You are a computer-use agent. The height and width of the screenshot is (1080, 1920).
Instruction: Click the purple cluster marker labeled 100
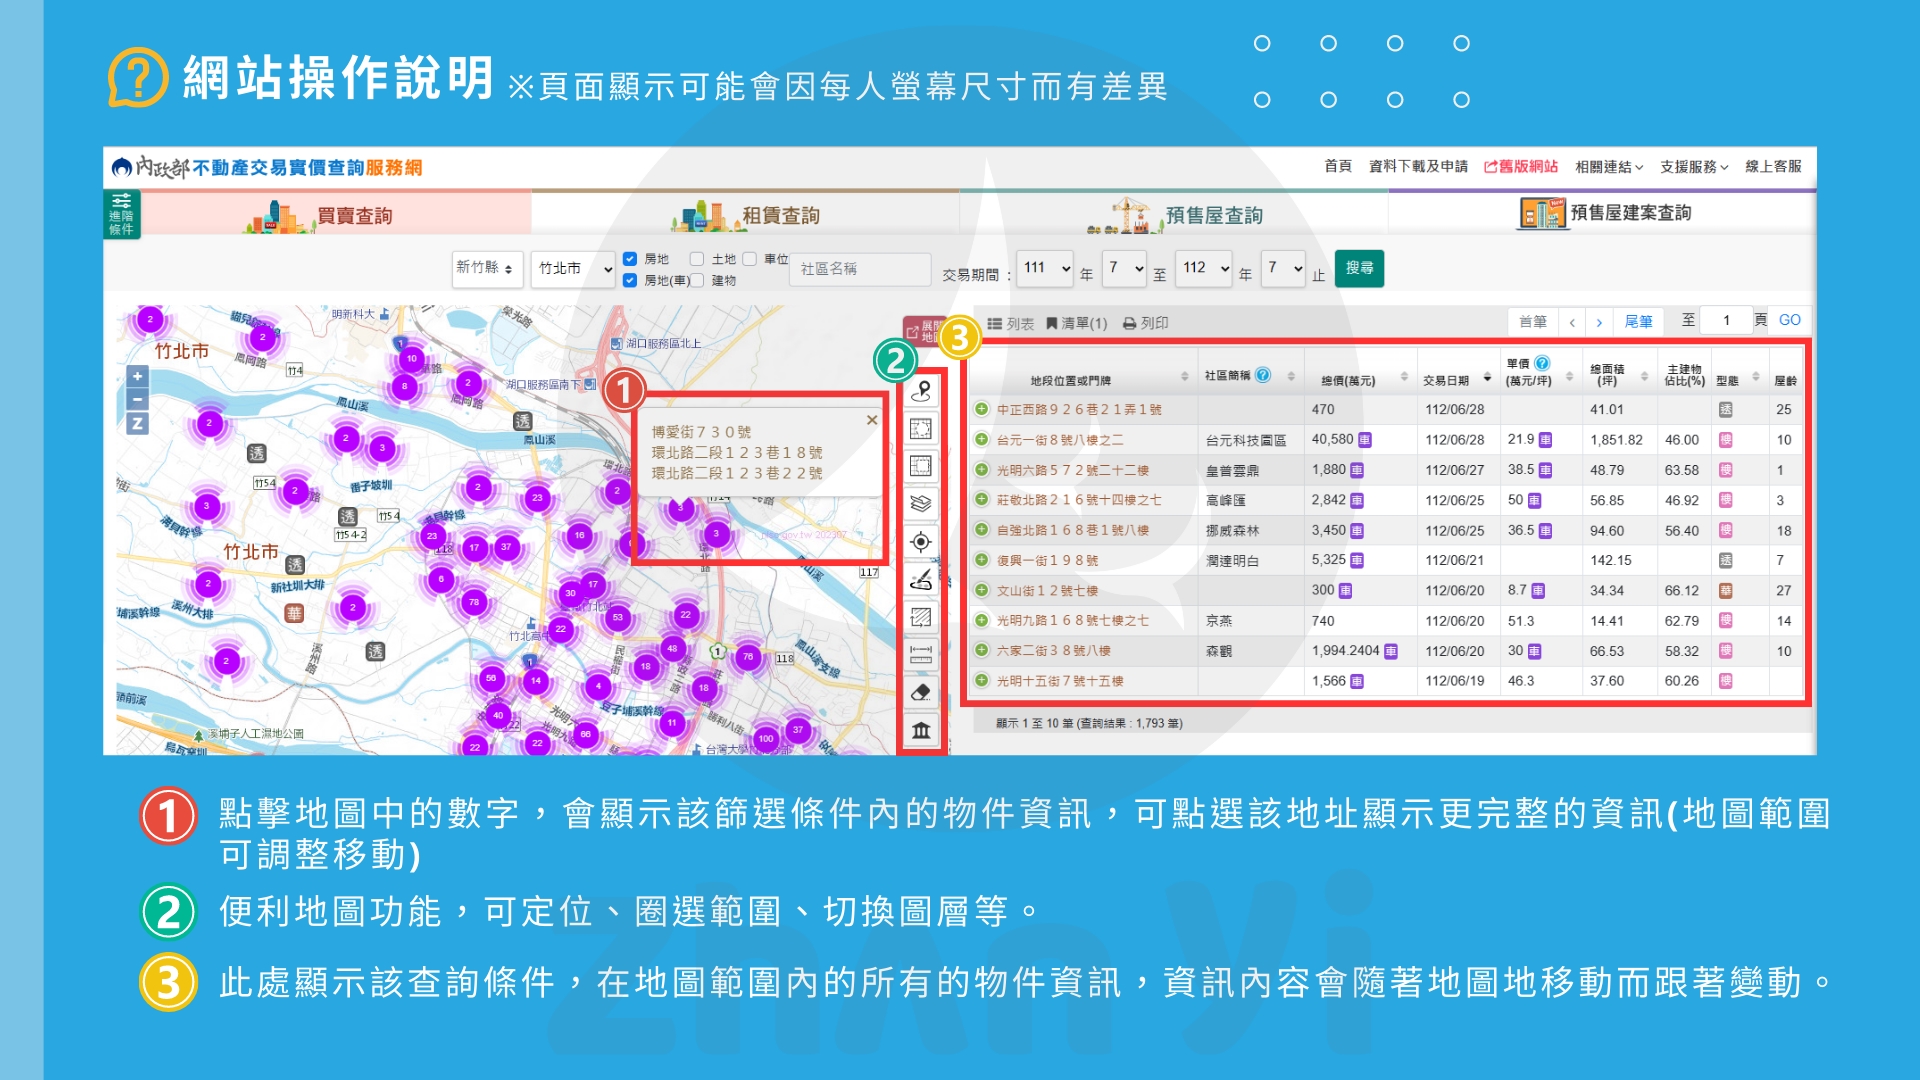(765, 739)
